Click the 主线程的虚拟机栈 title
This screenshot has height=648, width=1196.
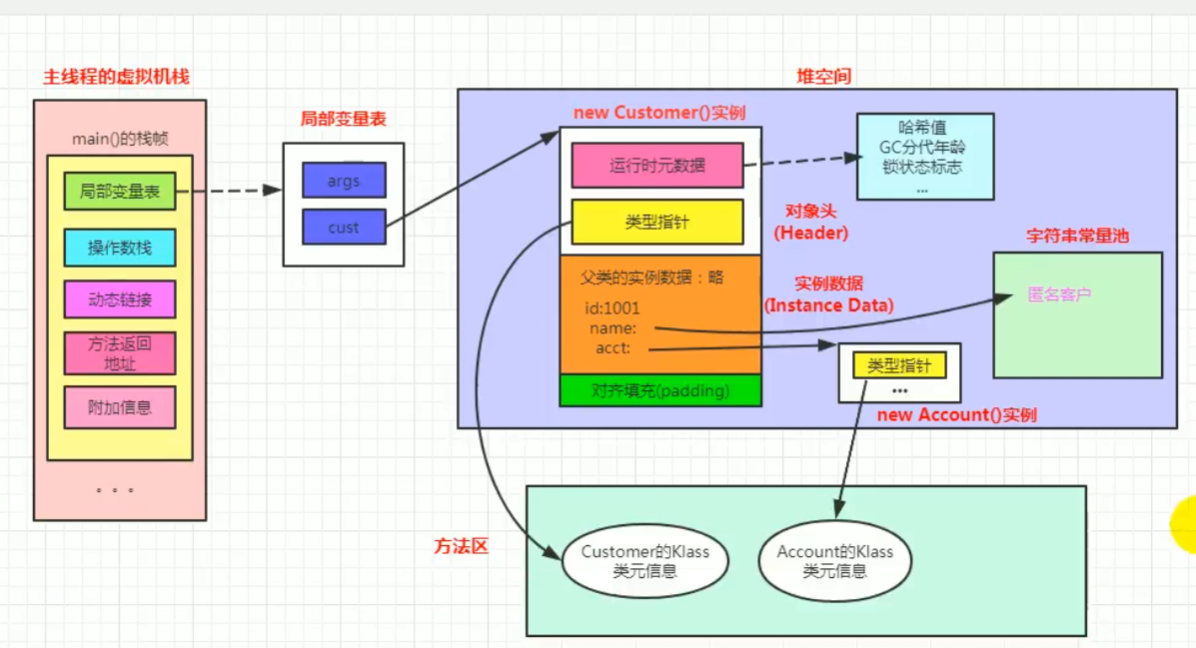click(x=116, y=76)
